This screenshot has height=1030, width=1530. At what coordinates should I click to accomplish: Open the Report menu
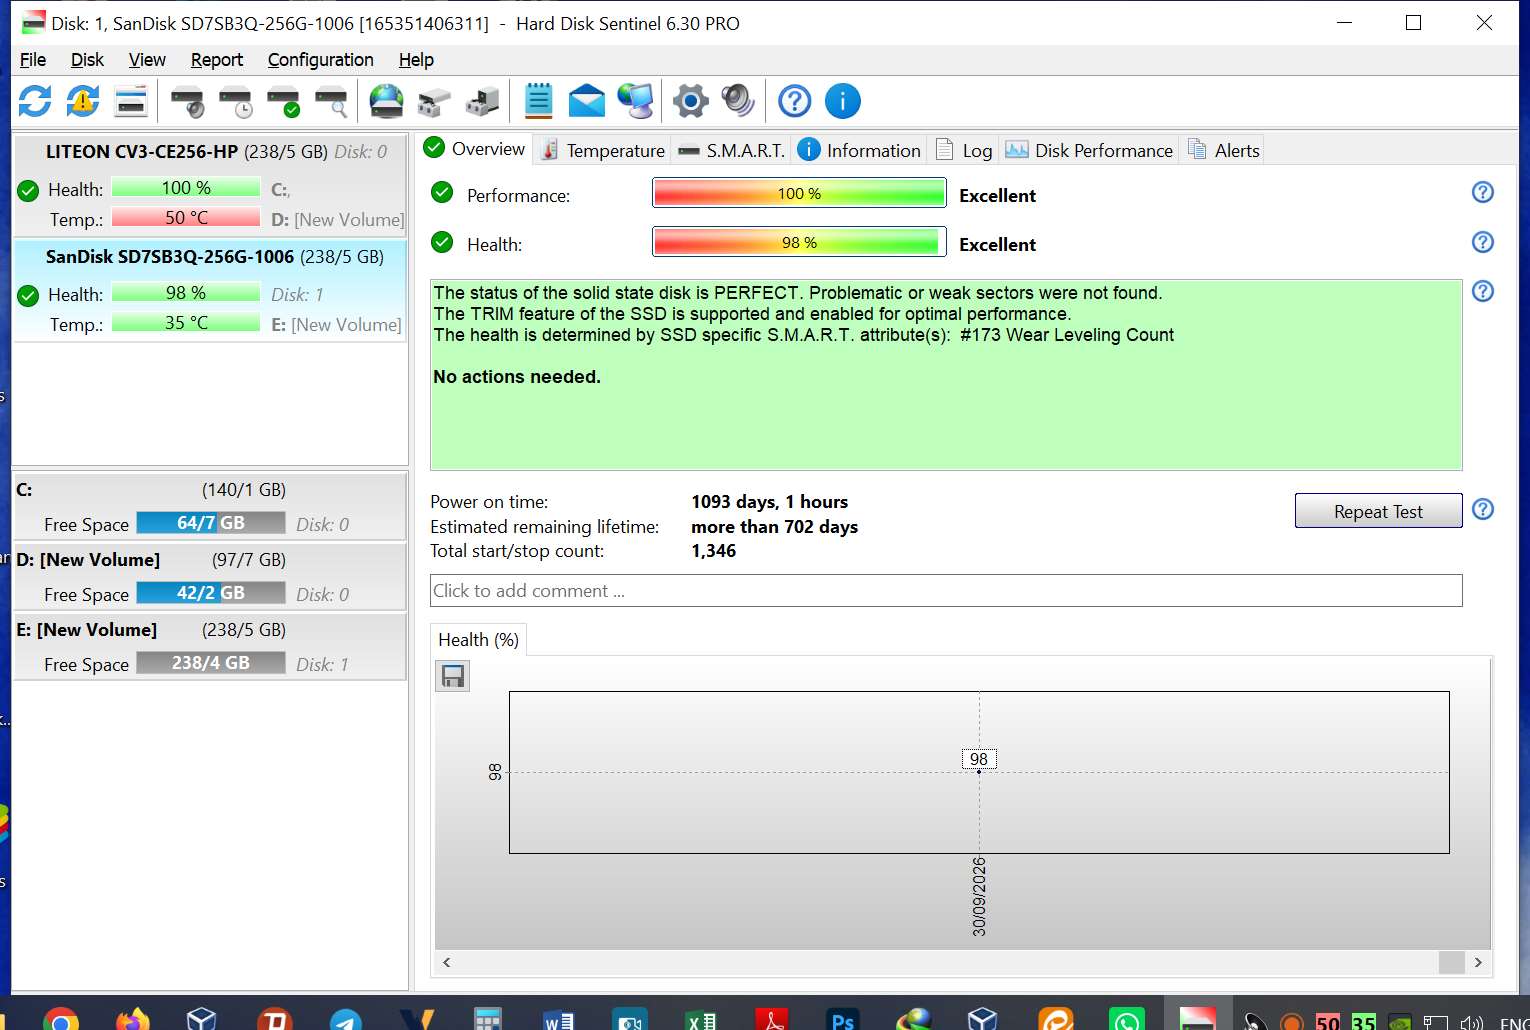(217, 60)
